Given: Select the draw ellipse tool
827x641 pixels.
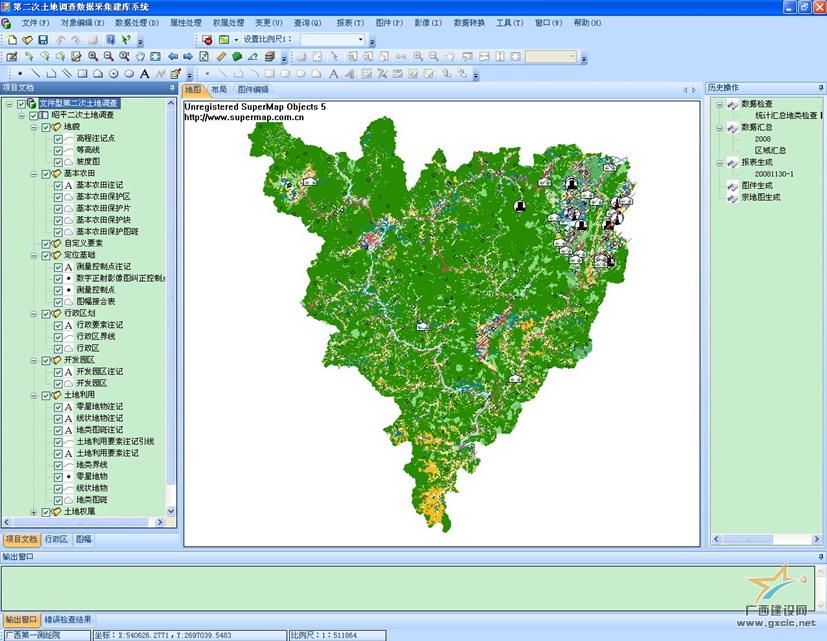Looking at the screenshot, I should click(x=129, y=74).
